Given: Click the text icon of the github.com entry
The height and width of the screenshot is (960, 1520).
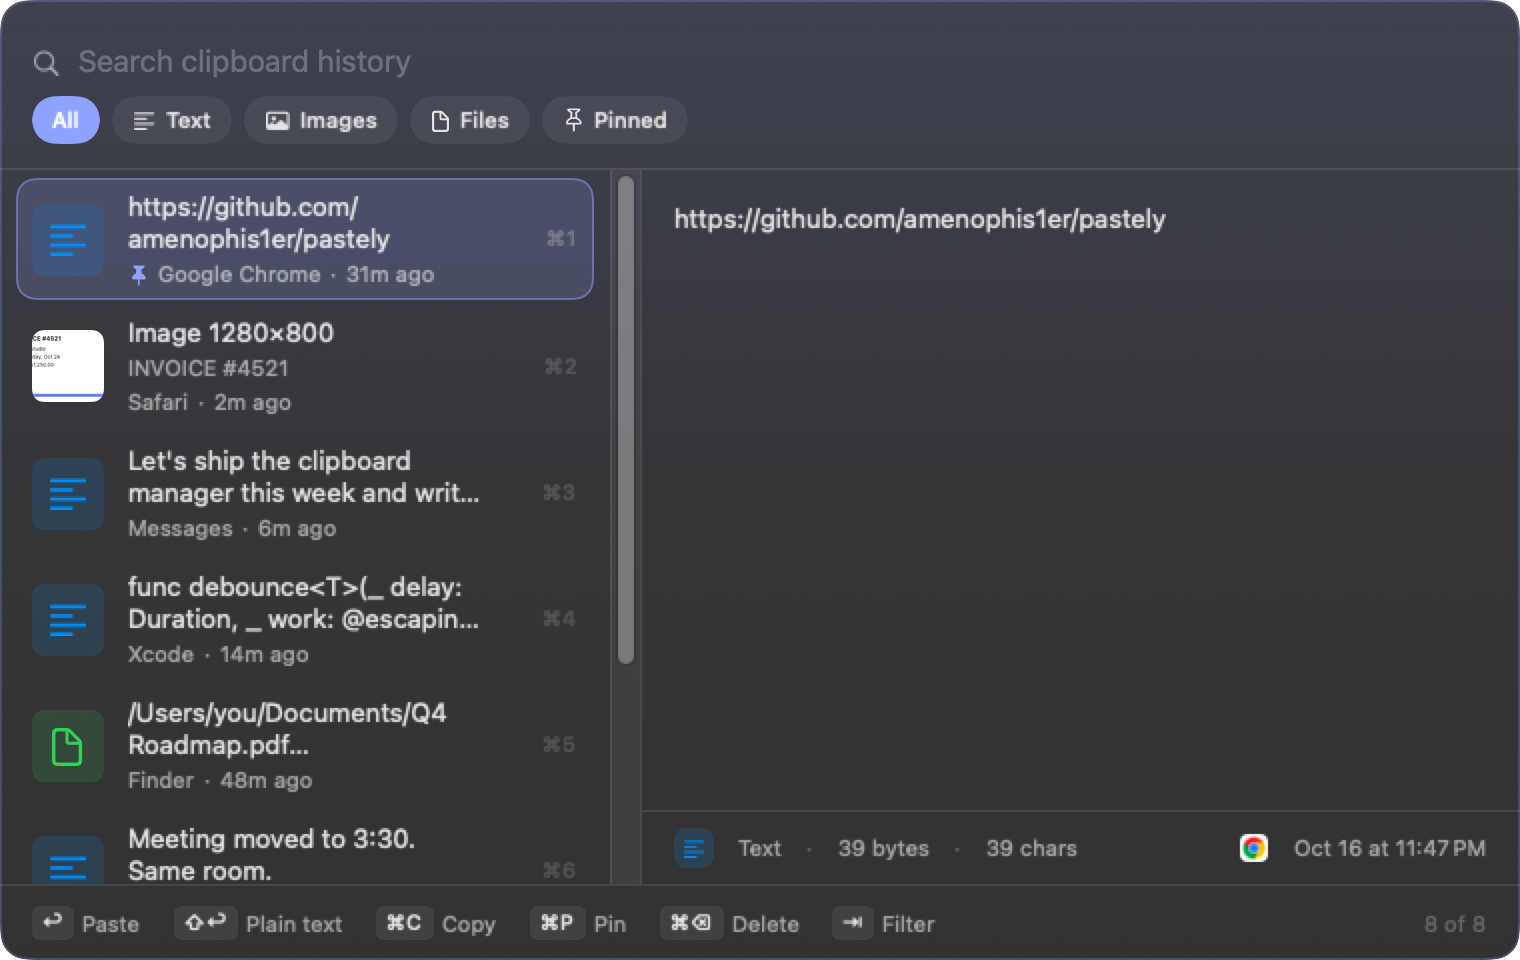Looking at the screenshot, I should pos(68,240).
